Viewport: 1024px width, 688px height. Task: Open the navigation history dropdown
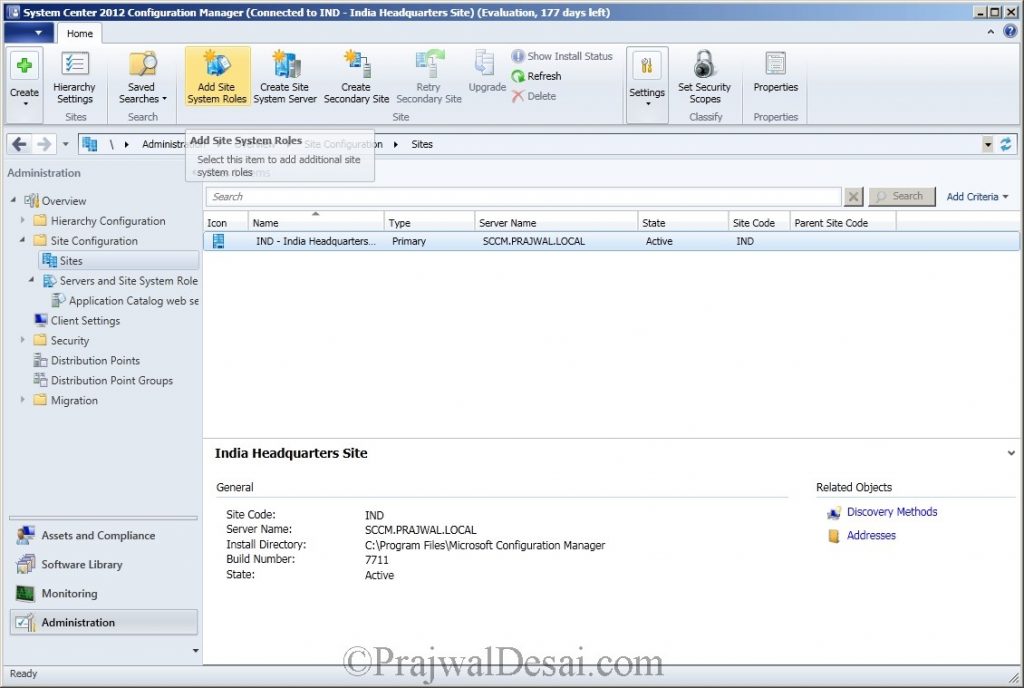click(x=65, y=144)
